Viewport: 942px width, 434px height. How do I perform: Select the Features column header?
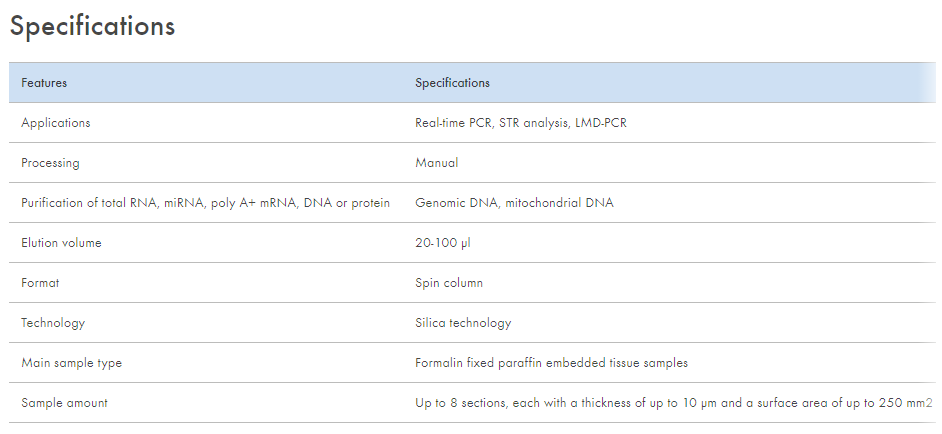44,82
